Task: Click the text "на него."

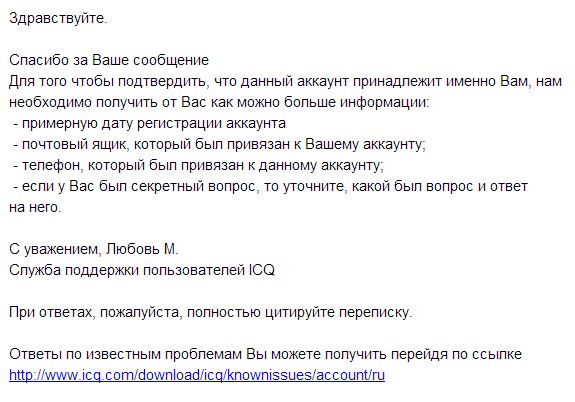Action: click(x=35, y=208)
